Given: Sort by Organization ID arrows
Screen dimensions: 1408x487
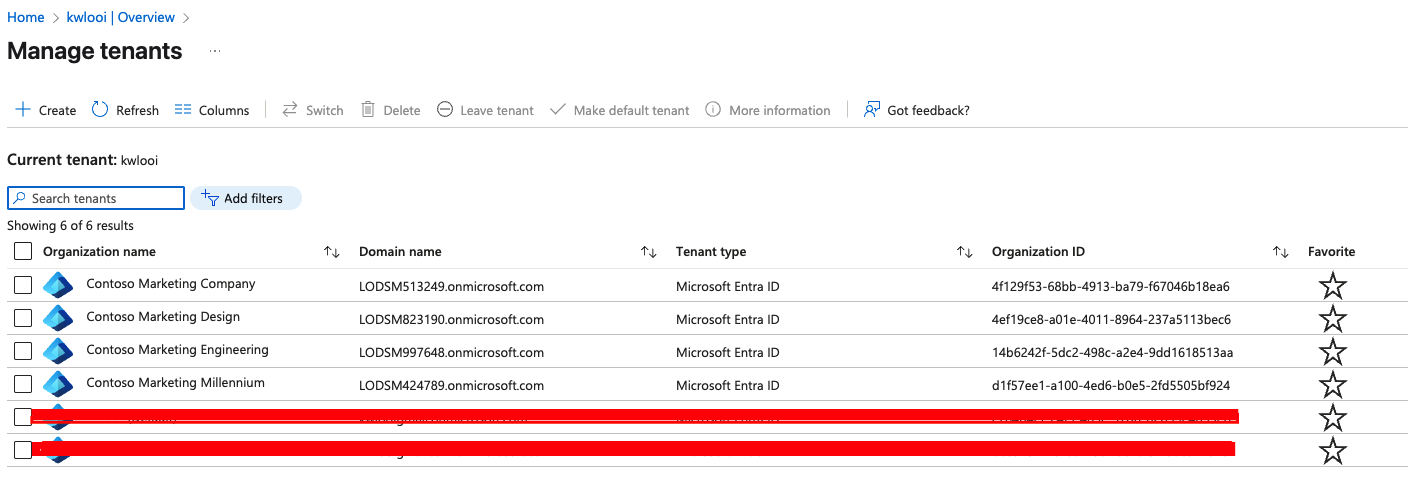Looking at the screenshot, I should click(1280, 252).
